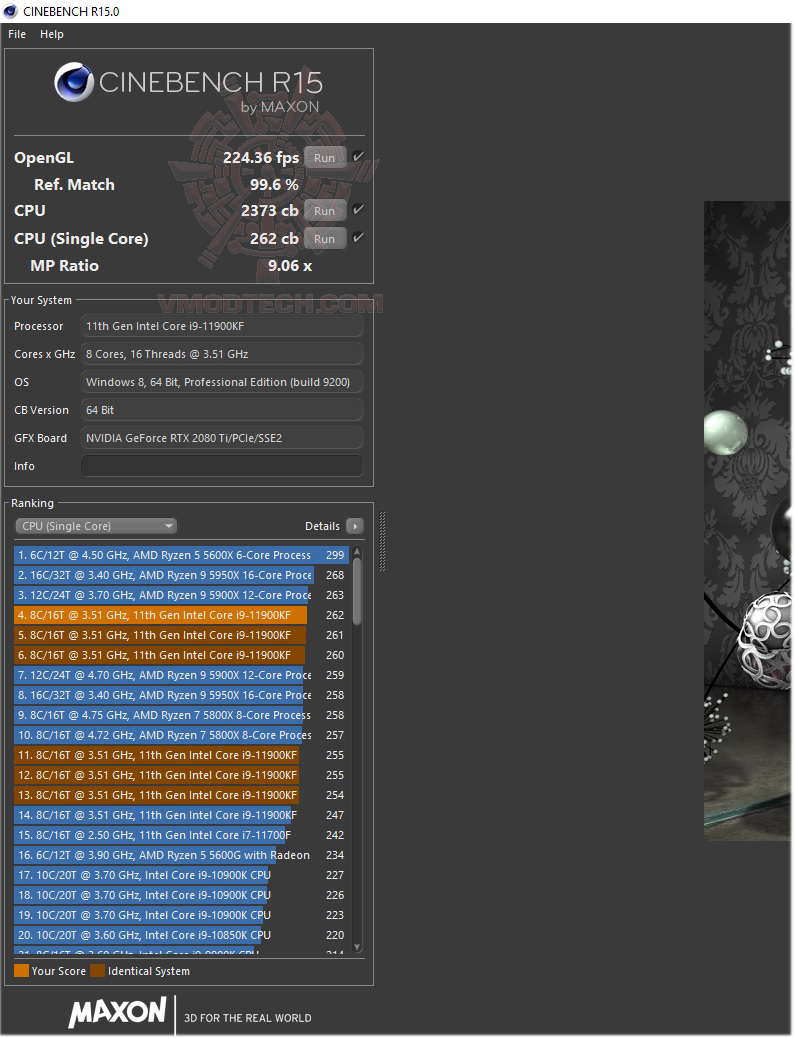The width and height of the screenshot is (794, 1038).
Task: Click the Processor field showing i9-11900KF
Action: 222,326
